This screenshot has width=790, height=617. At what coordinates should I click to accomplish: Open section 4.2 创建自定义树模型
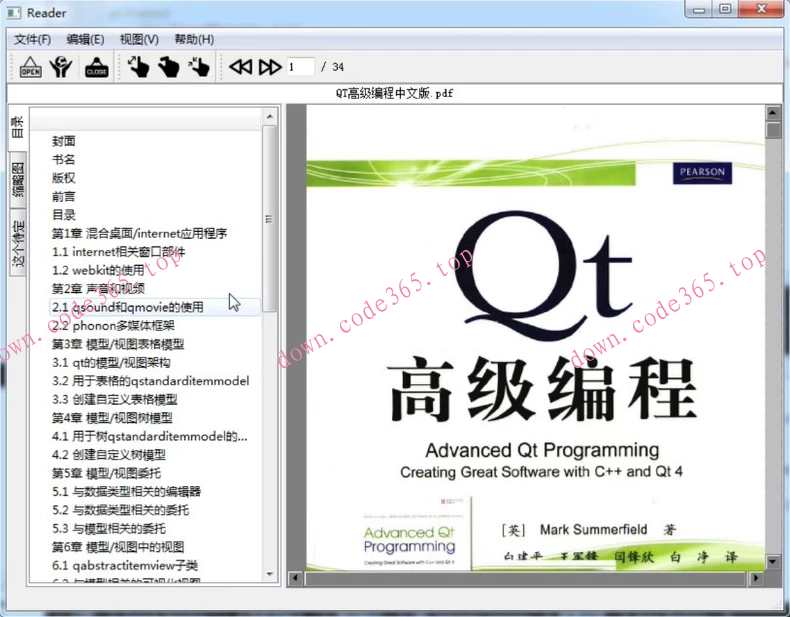pos(109,455)
